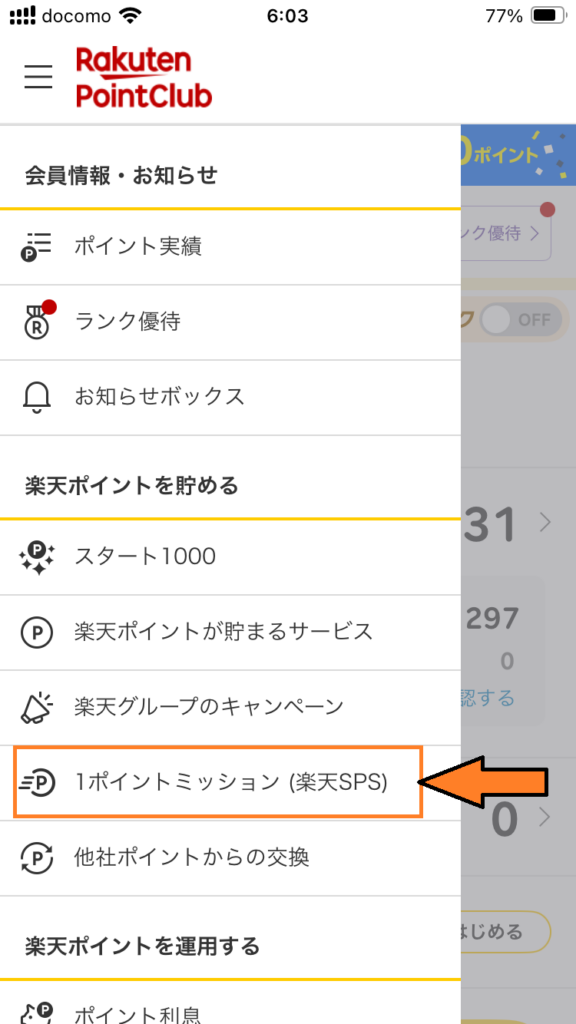This screenshot has height=1024, width=576.
Task: Tap the battery indicator in status bar
Action: pos(547,16)
